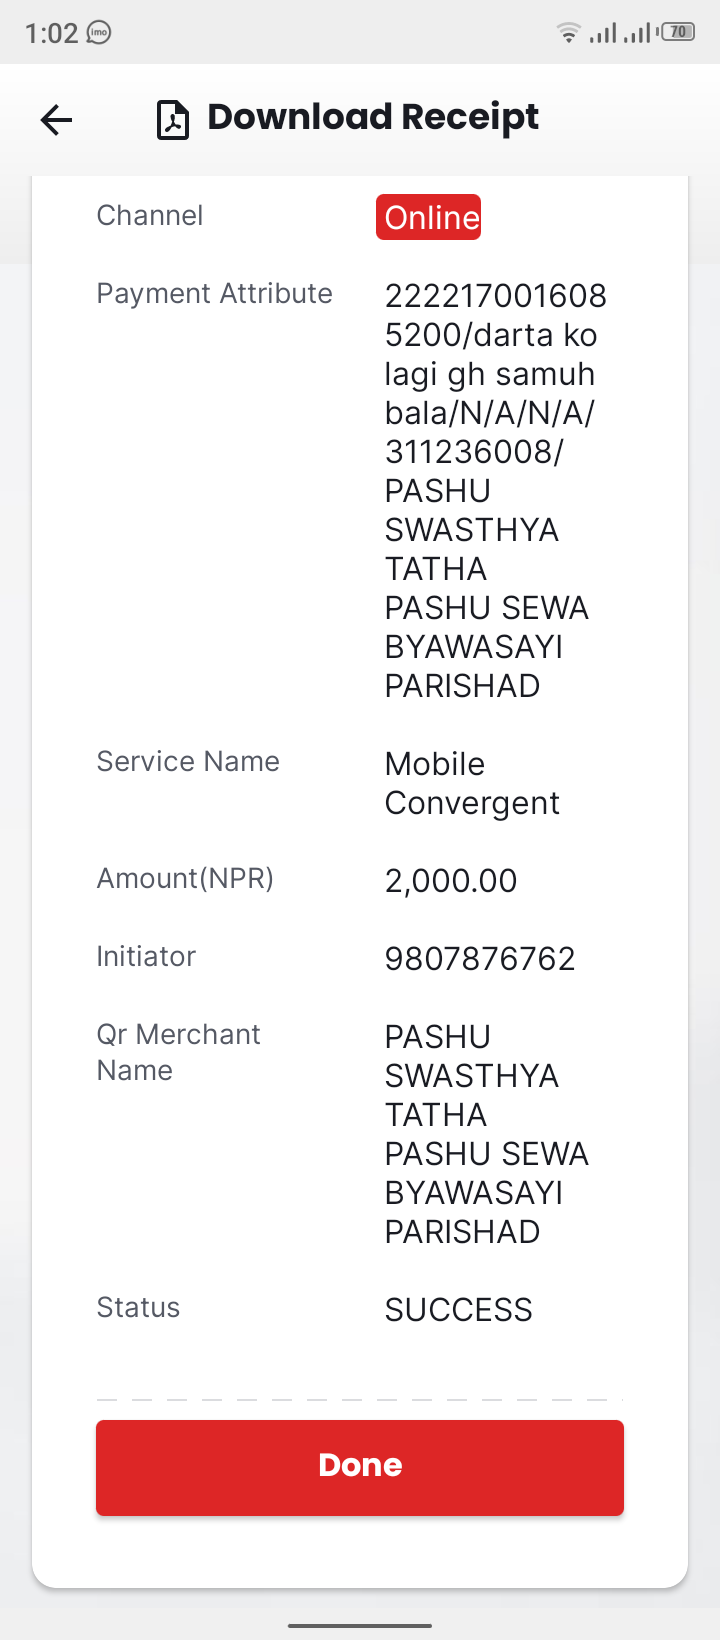Click the Download Receipt title text
Viewport: 720px width, 1640px height.
373,118
